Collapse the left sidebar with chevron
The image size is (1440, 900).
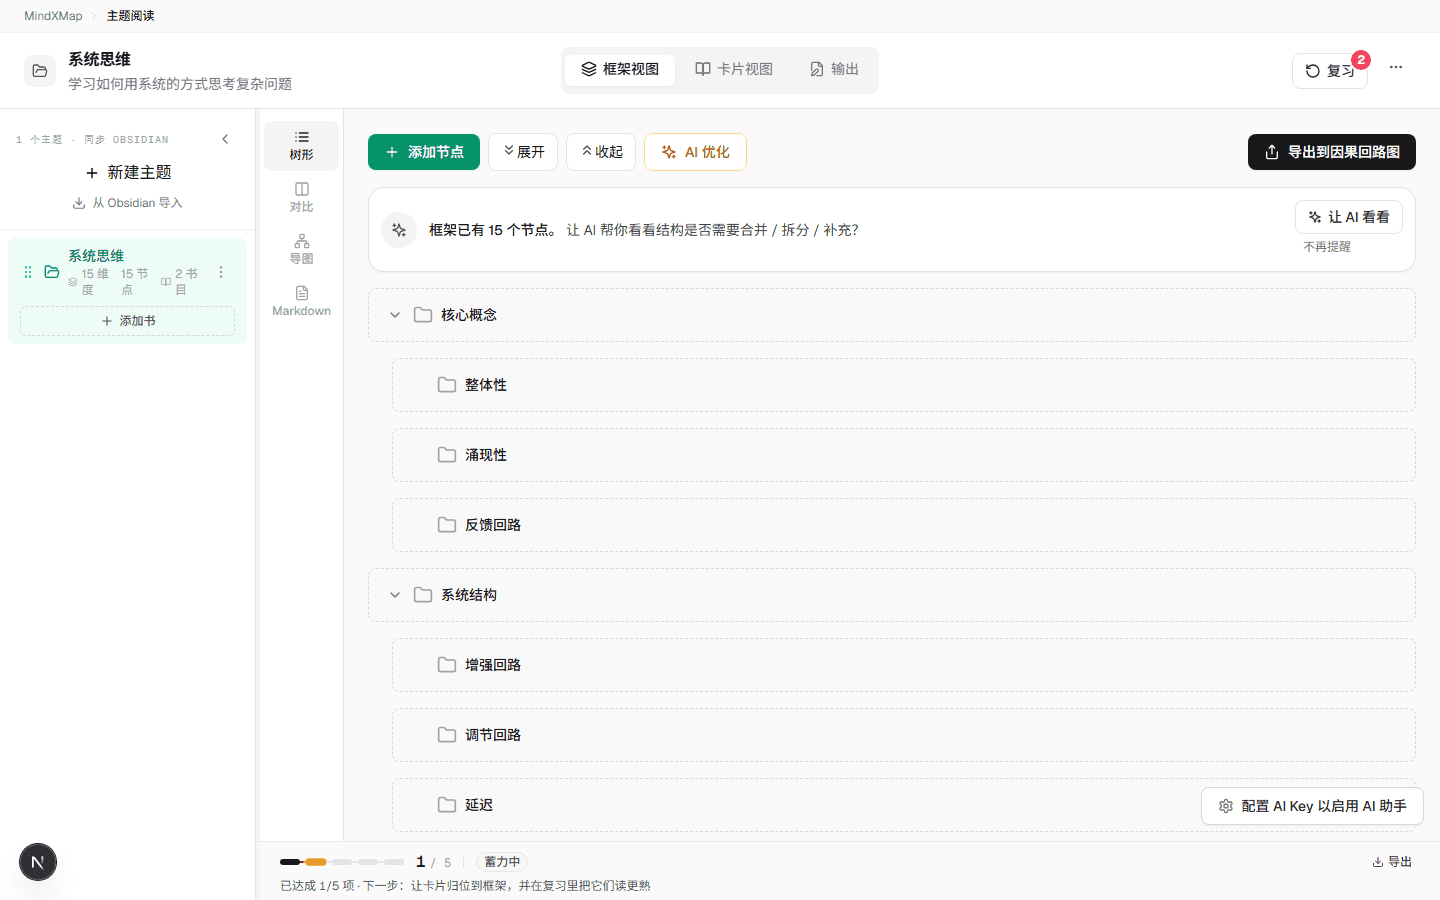point(225,139)
